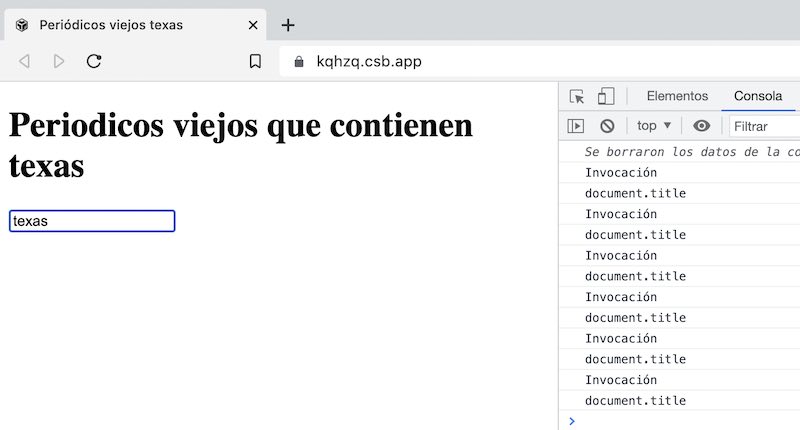The height and width of the screenshot is (430, 800).
Task: Select the Consola tab
Action: [758, 96]
